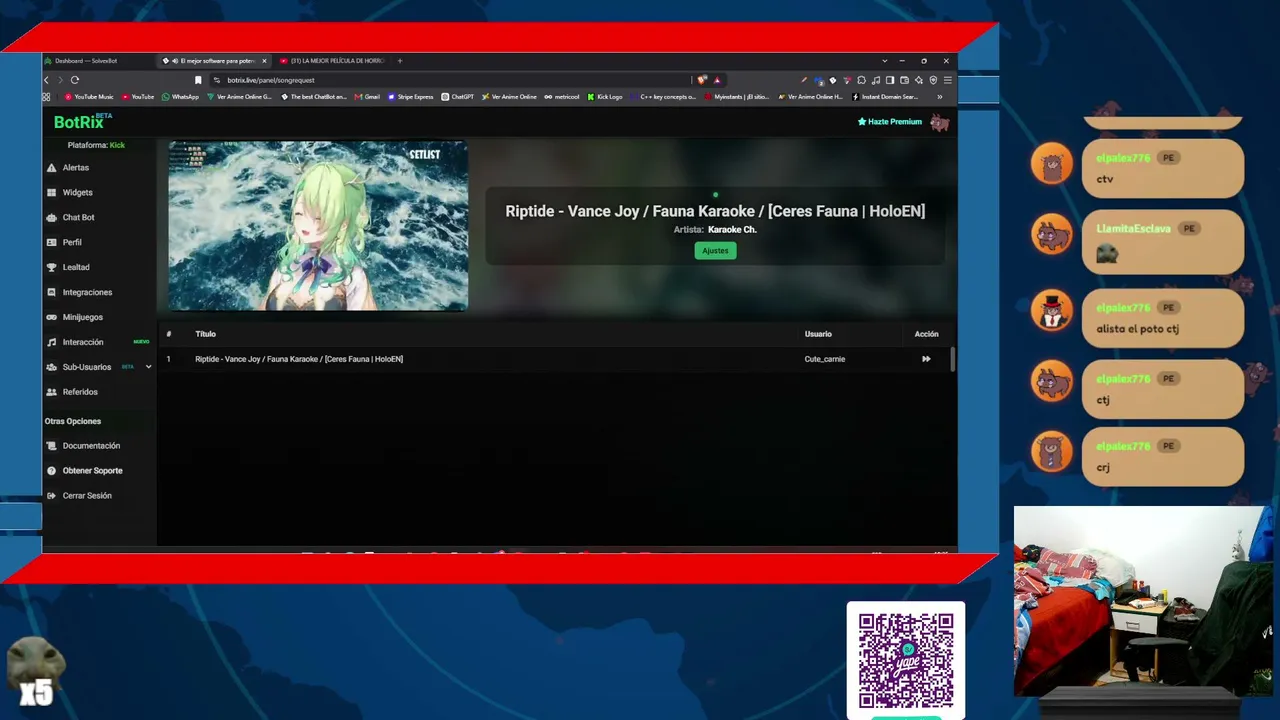Open the Kick Logo bookmark
The width and height of the screenshot is (1280, 720).
click(605, 97)
